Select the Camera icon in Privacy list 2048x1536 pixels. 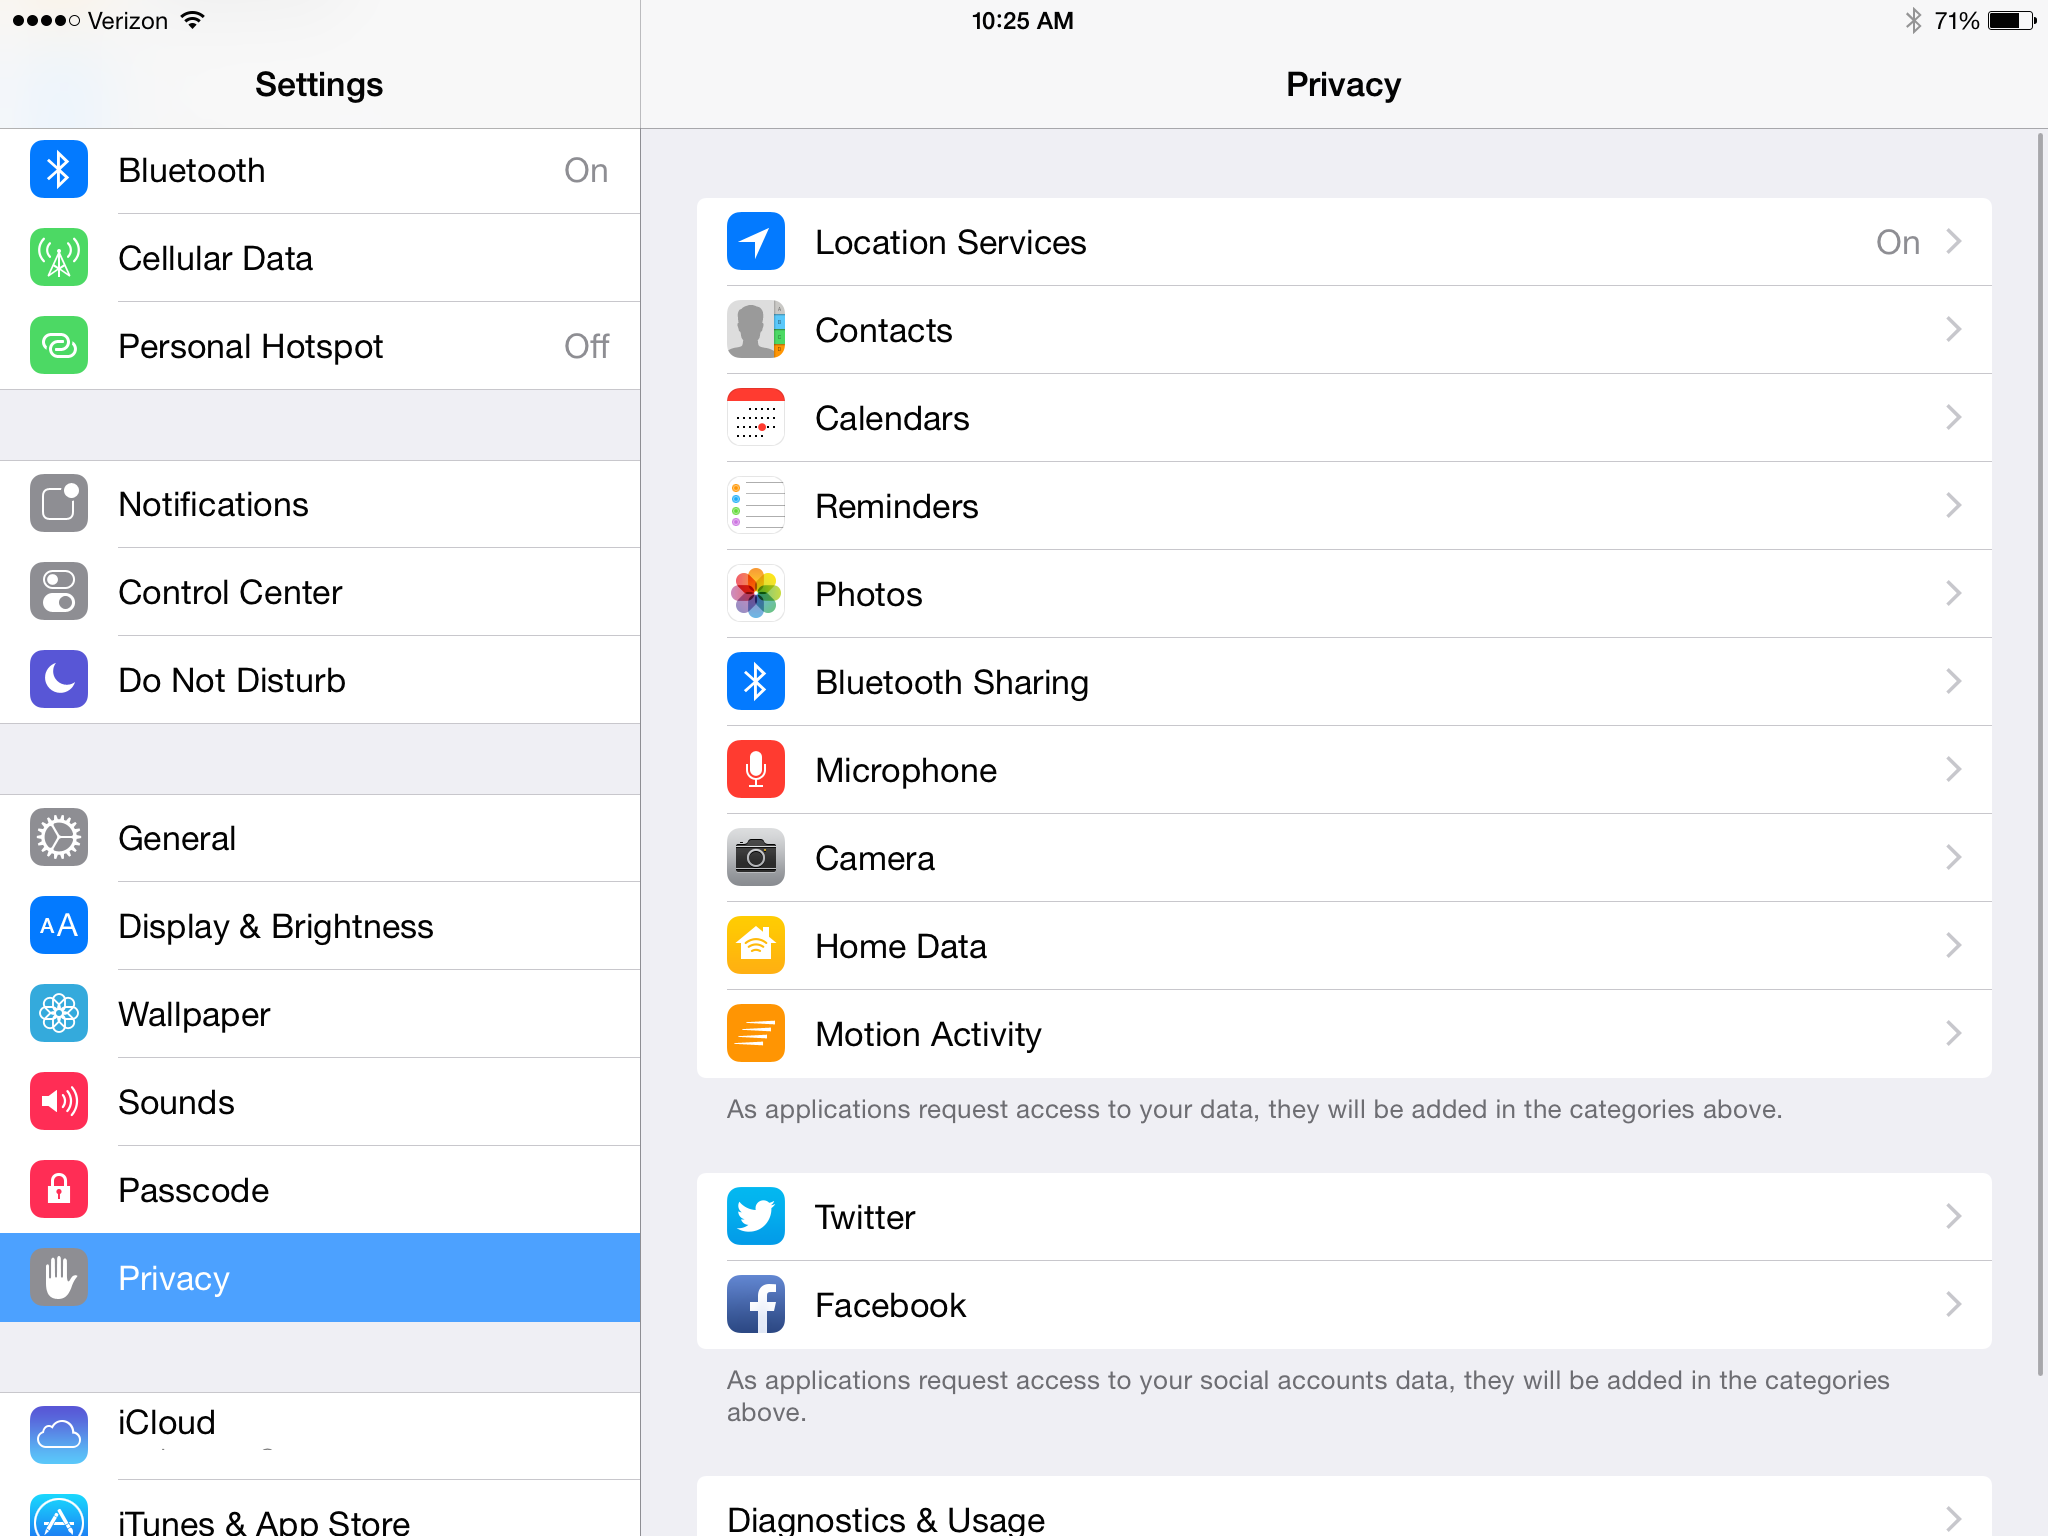(755, 858)
